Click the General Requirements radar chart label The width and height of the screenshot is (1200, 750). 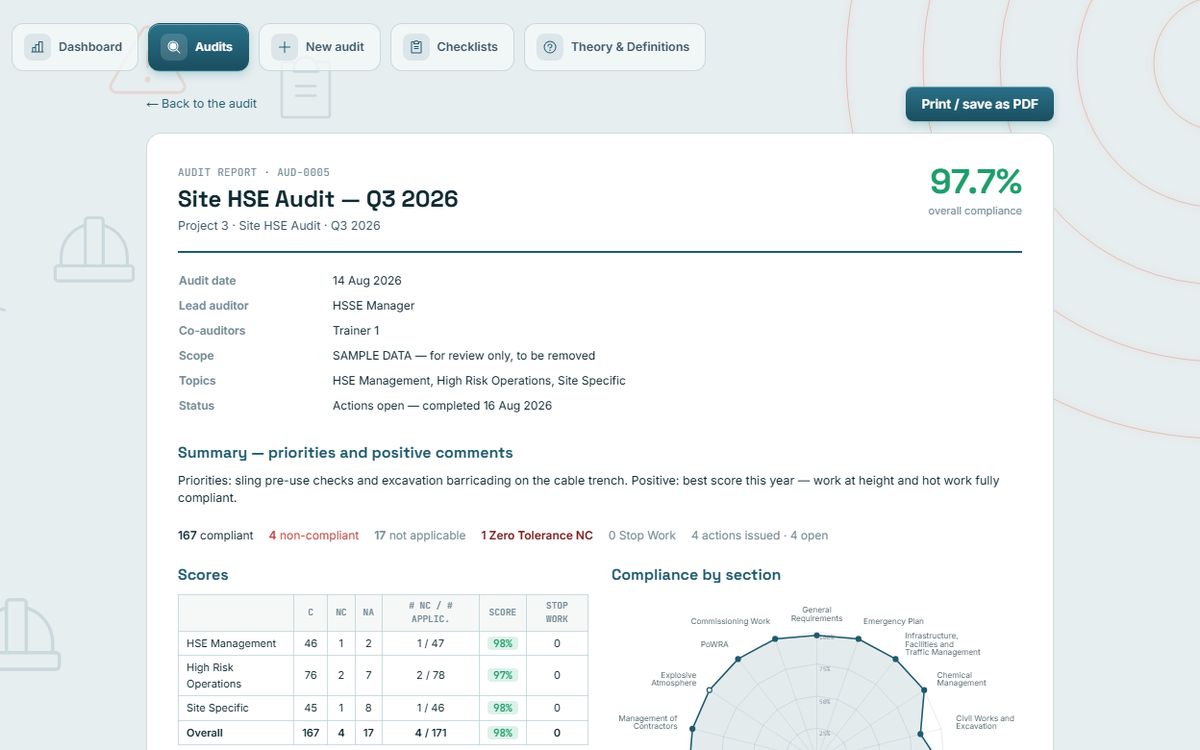(817, 614)
